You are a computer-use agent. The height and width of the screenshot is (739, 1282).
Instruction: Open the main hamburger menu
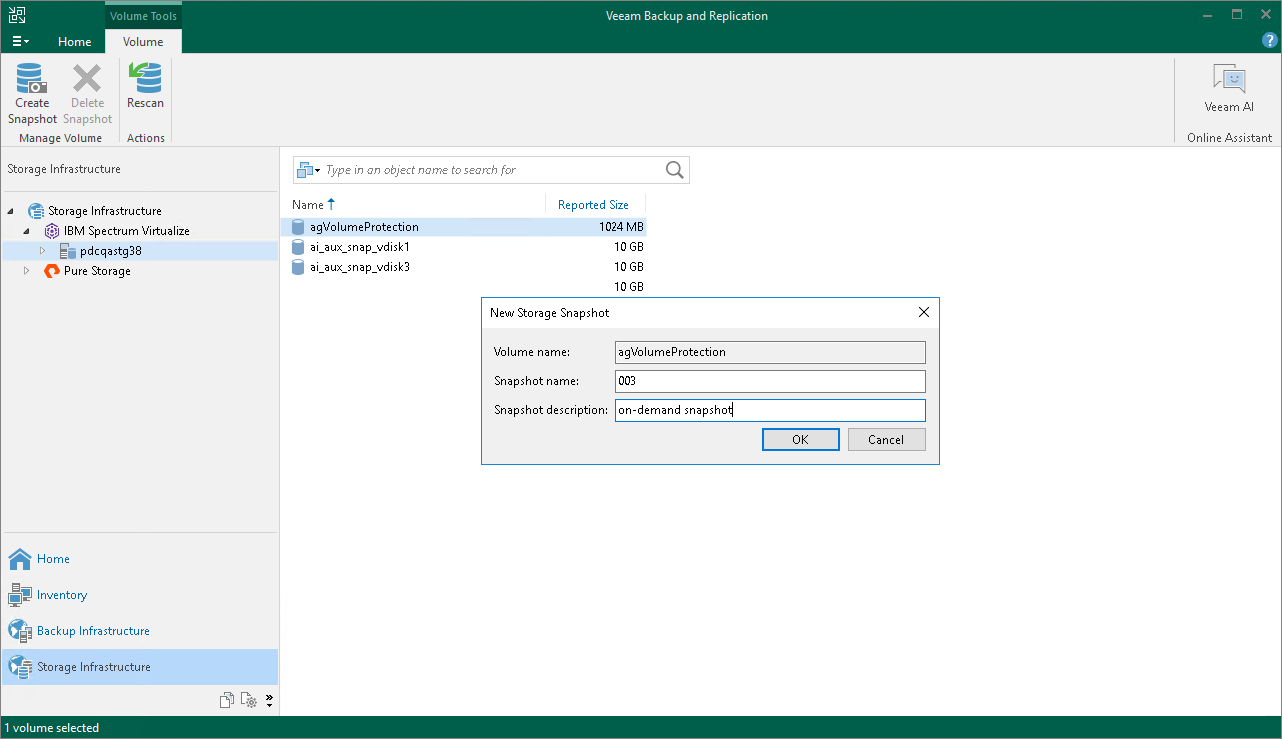pyautogui.click(x=20, y=42)
